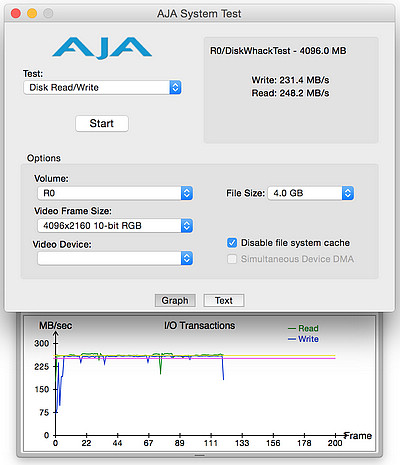Click the MB/sec axis label
The height and width of the screenshot is (465, 400).
coord(56,325)
